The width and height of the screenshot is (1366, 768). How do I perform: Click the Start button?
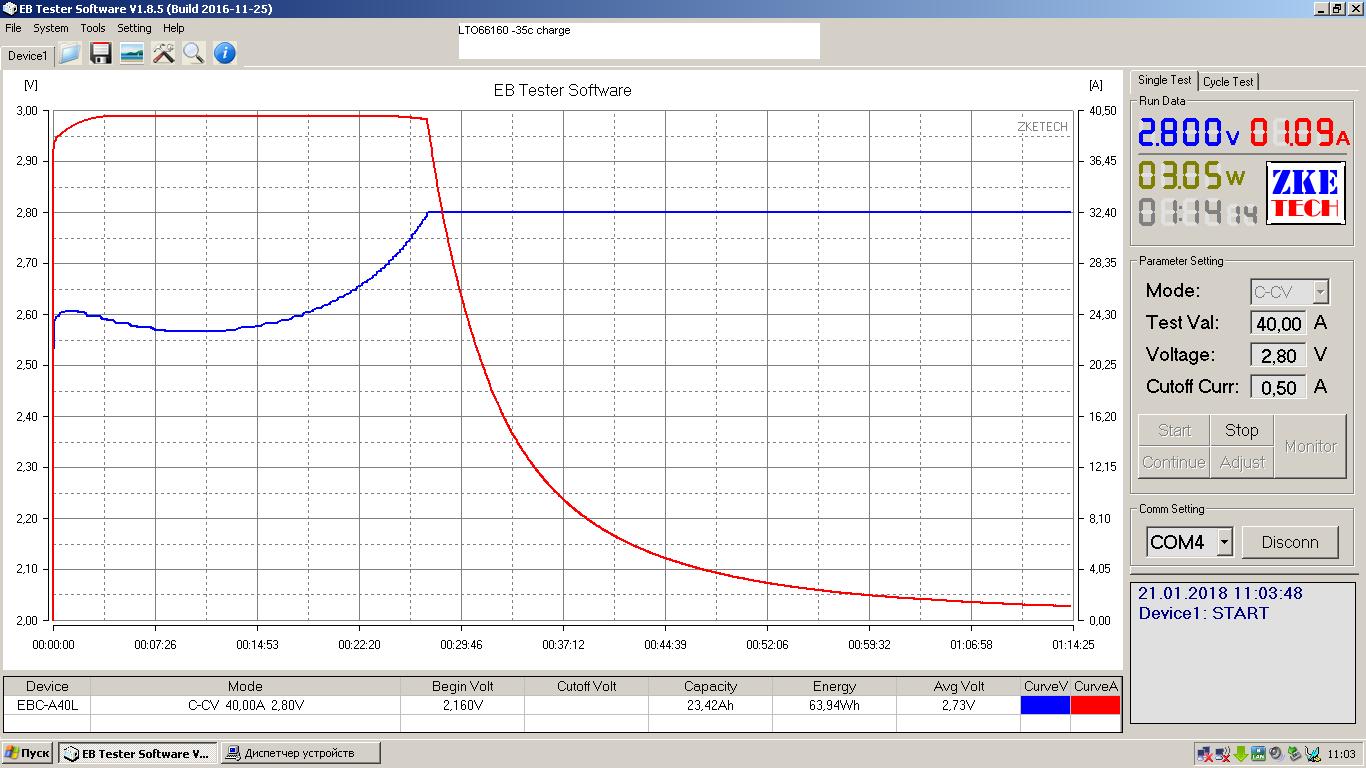[1174, 430]
